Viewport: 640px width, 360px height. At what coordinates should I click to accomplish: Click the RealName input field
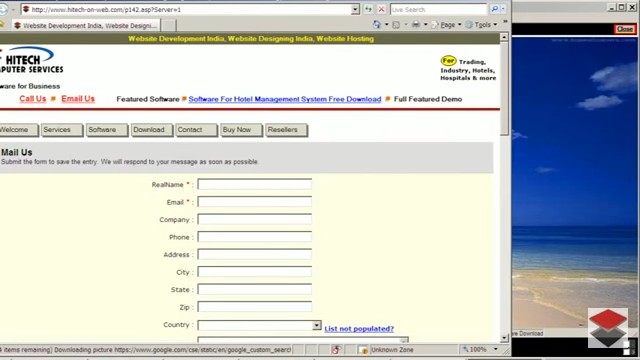click(255, 184)
